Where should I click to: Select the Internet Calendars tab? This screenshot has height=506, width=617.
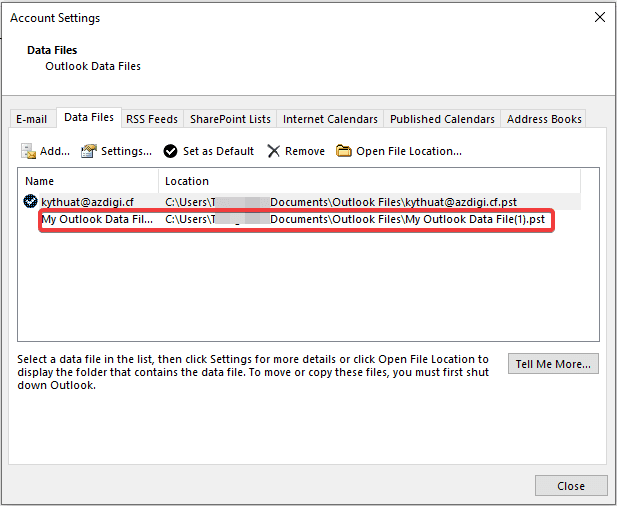[330, 119]
